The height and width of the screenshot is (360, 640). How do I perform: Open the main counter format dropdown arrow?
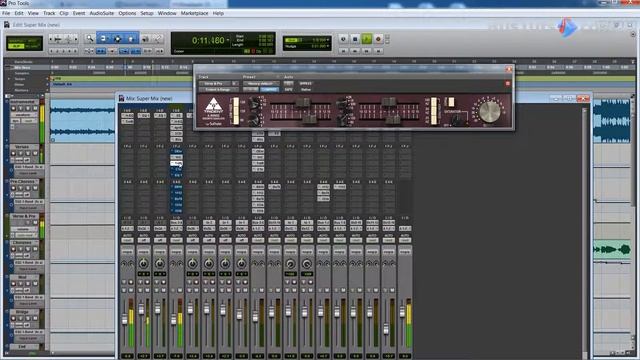pos(228,40)
